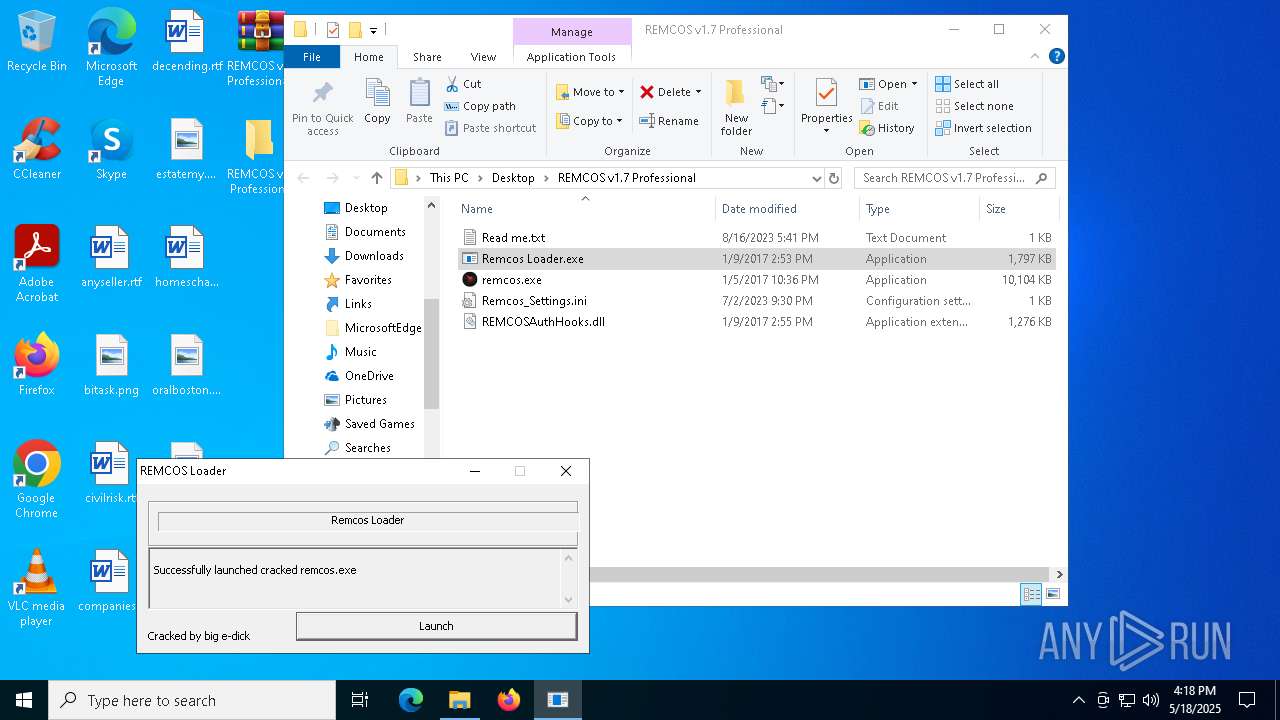This screenshot has width=1280, height=720.
Task: Open the Notifications action center
Action: [1247, 700]
